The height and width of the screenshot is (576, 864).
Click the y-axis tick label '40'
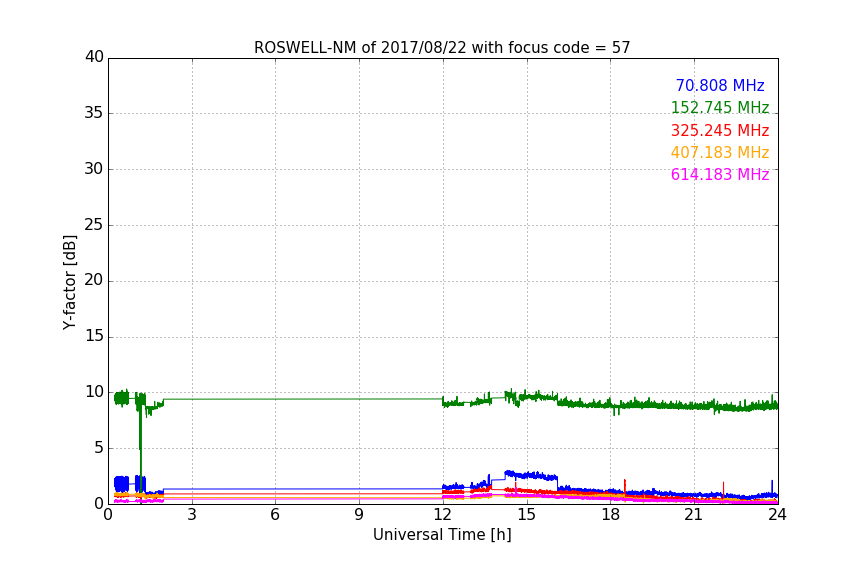click(94, 57)
